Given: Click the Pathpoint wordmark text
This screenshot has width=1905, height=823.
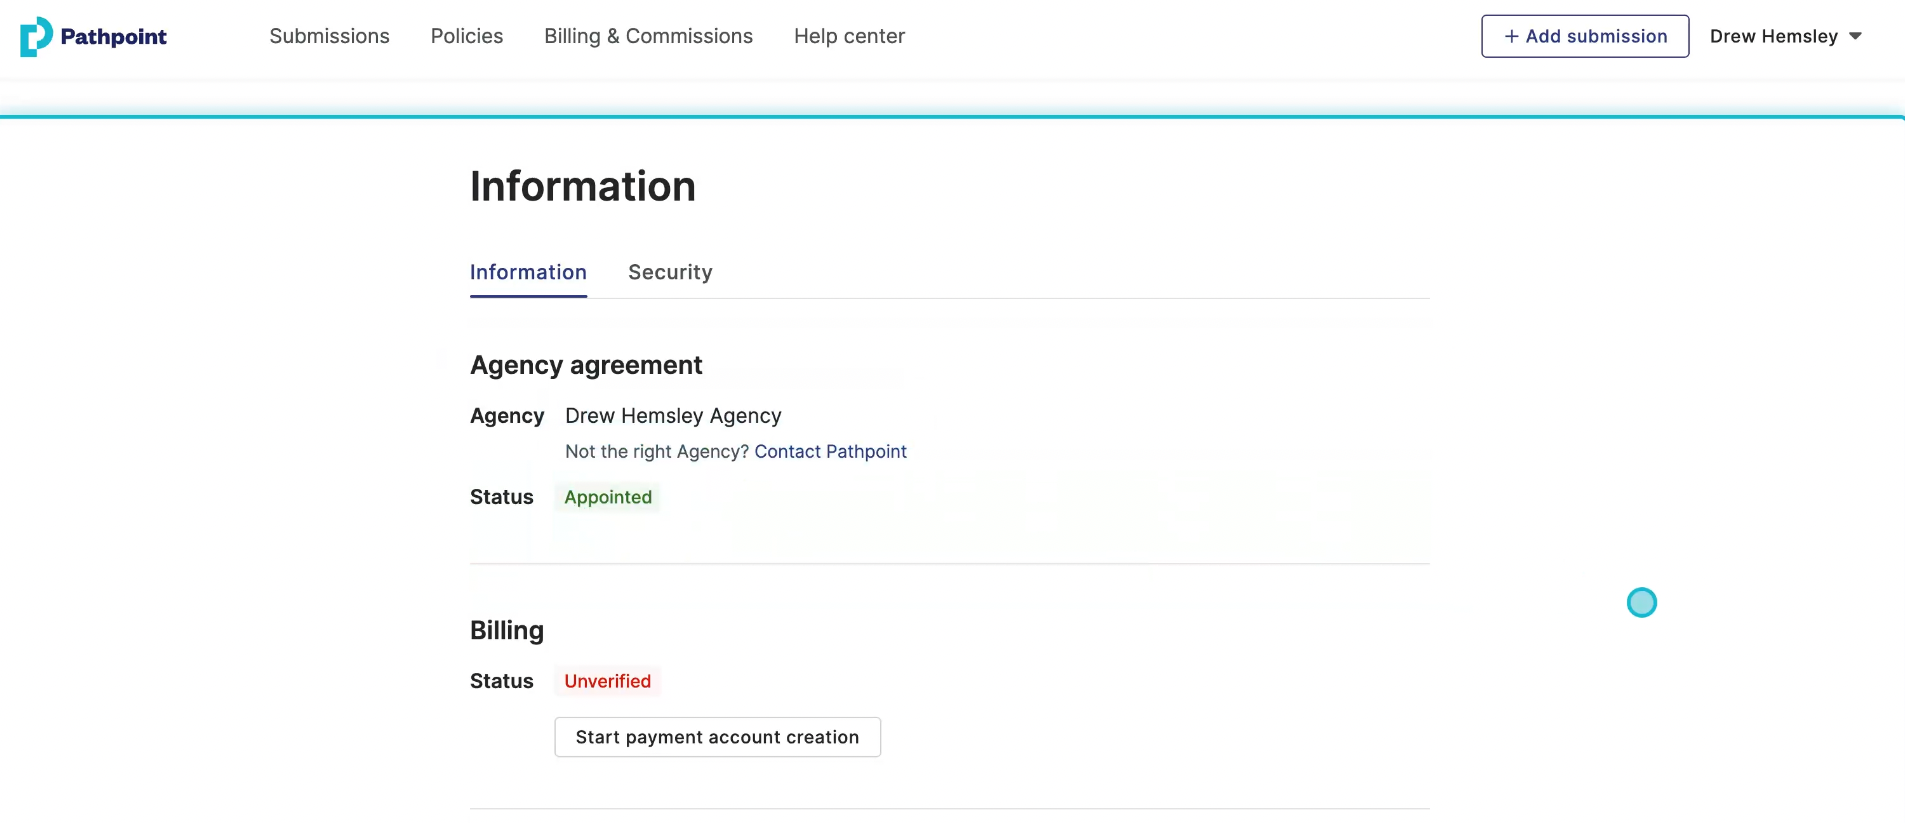Looking at the screenshot, I should (113, 37).
